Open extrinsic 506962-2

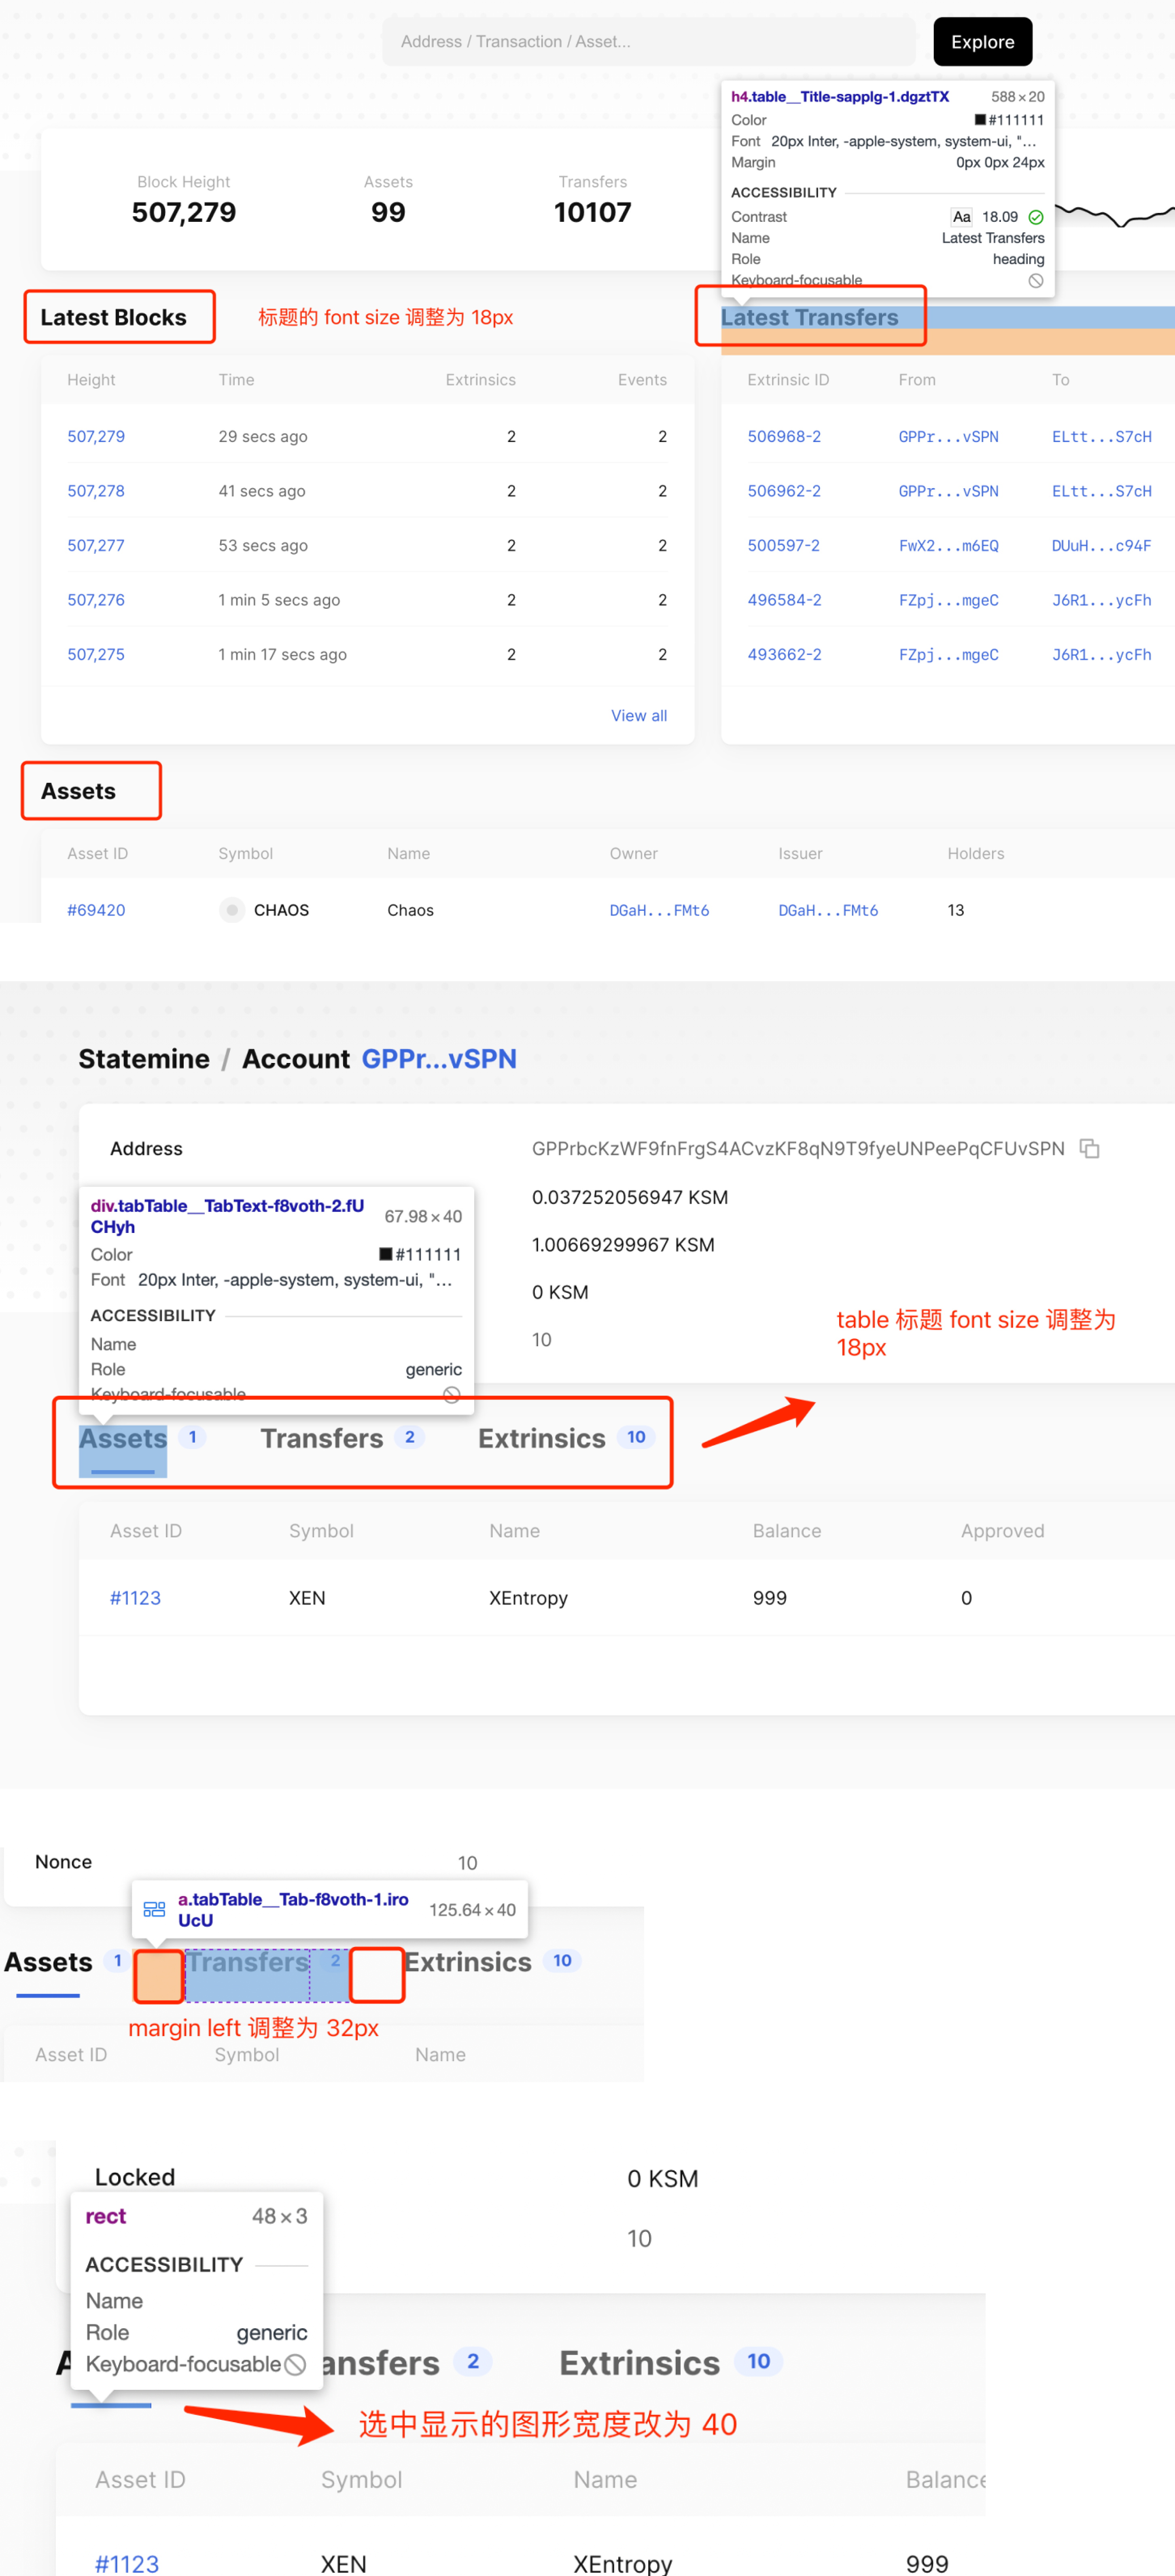tap(784, 491)
